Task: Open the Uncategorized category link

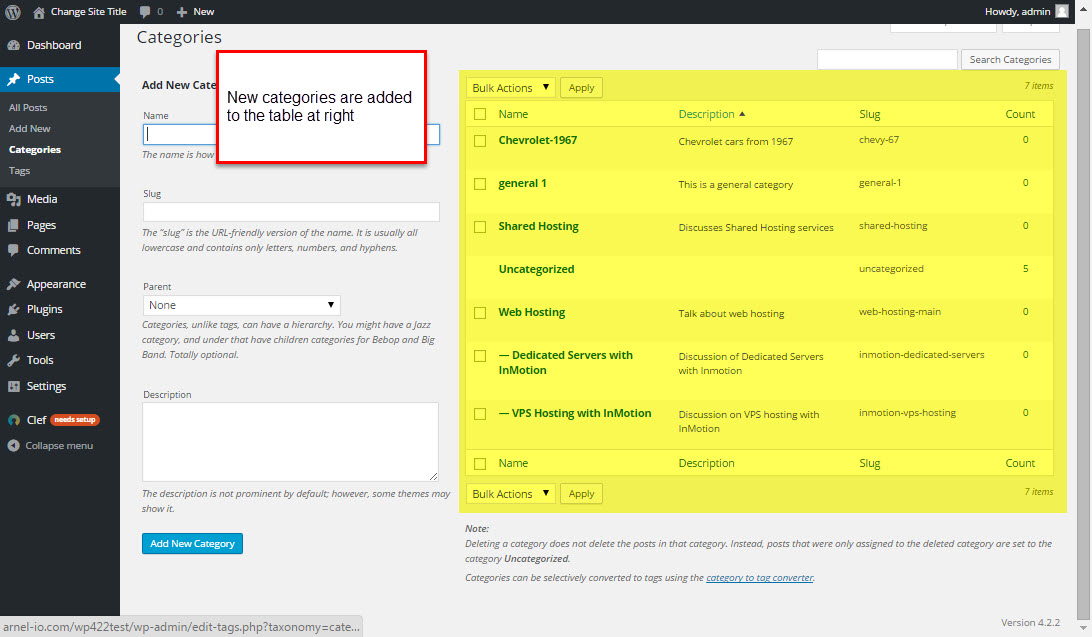Action: (536, 269)
